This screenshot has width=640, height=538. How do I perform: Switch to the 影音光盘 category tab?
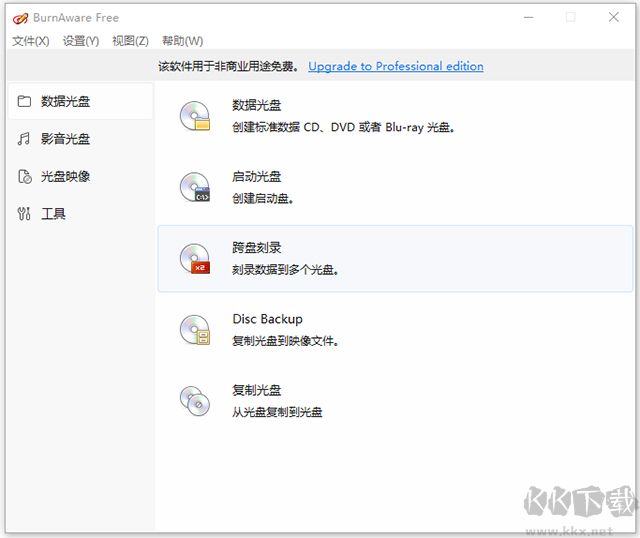point(66,139)
